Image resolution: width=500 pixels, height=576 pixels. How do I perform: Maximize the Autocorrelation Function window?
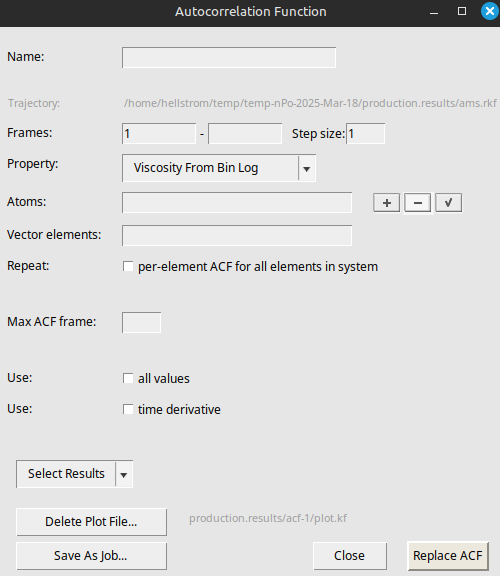pos(462,11)
